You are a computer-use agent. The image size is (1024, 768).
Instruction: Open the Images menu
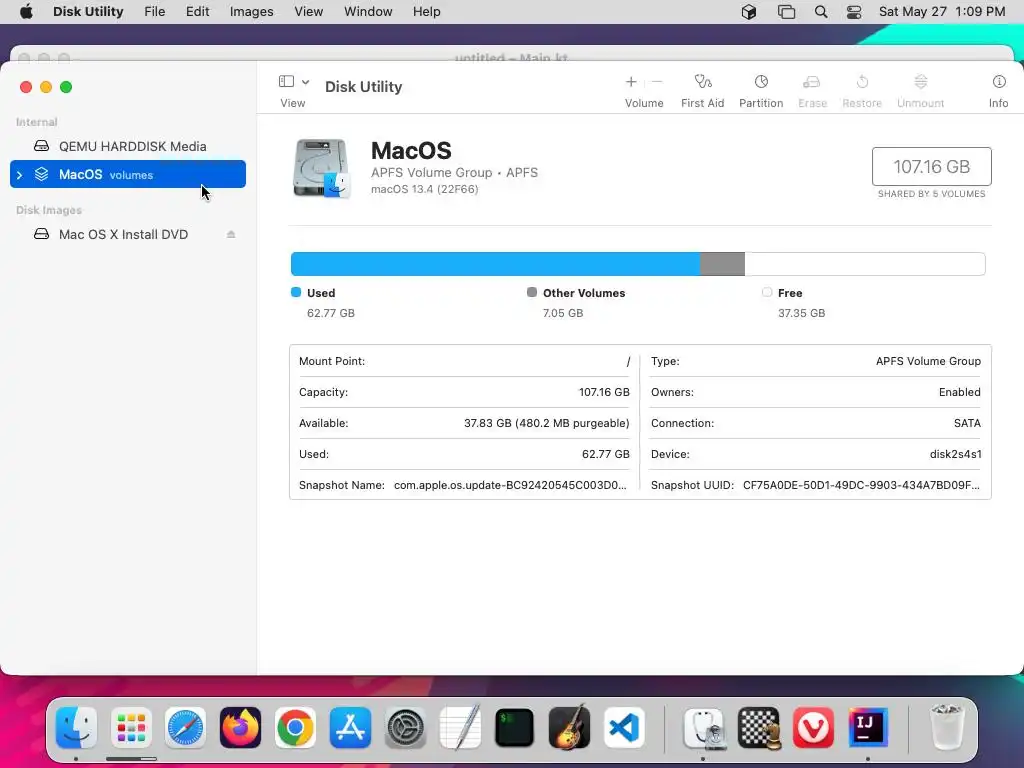point(251,12)
